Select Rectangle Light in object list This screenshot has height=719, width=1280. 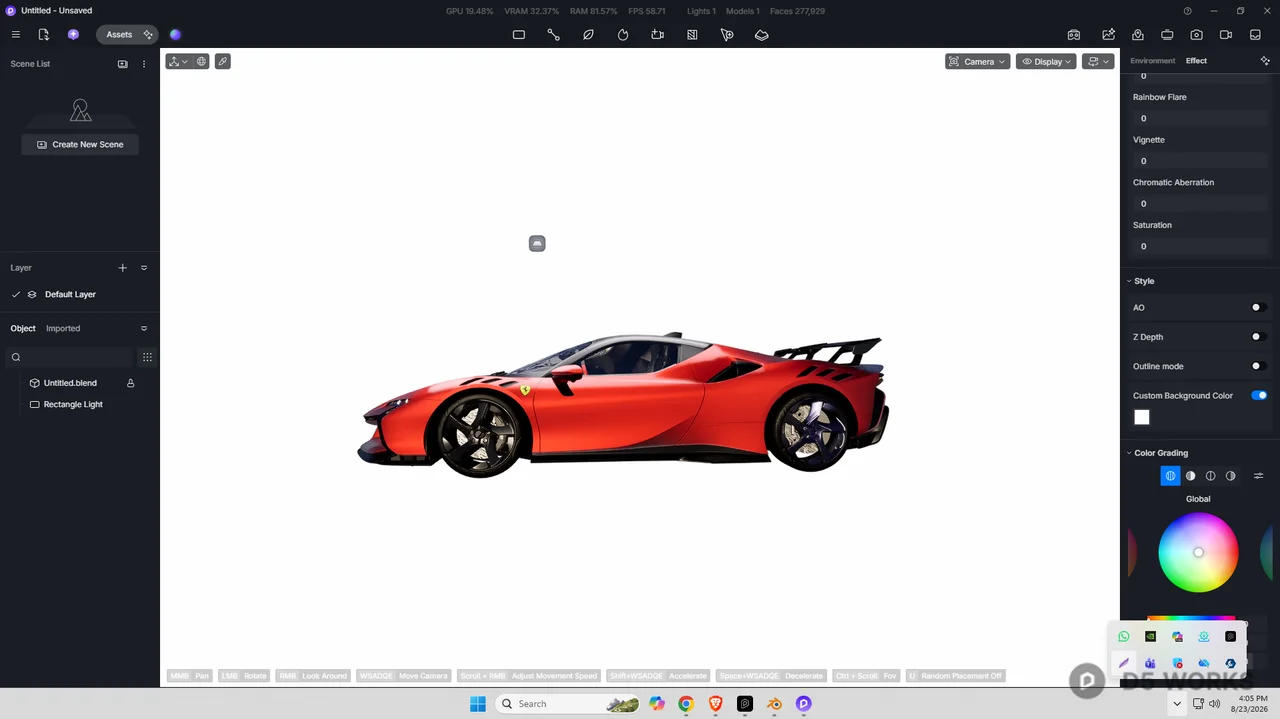click(73, 405)
